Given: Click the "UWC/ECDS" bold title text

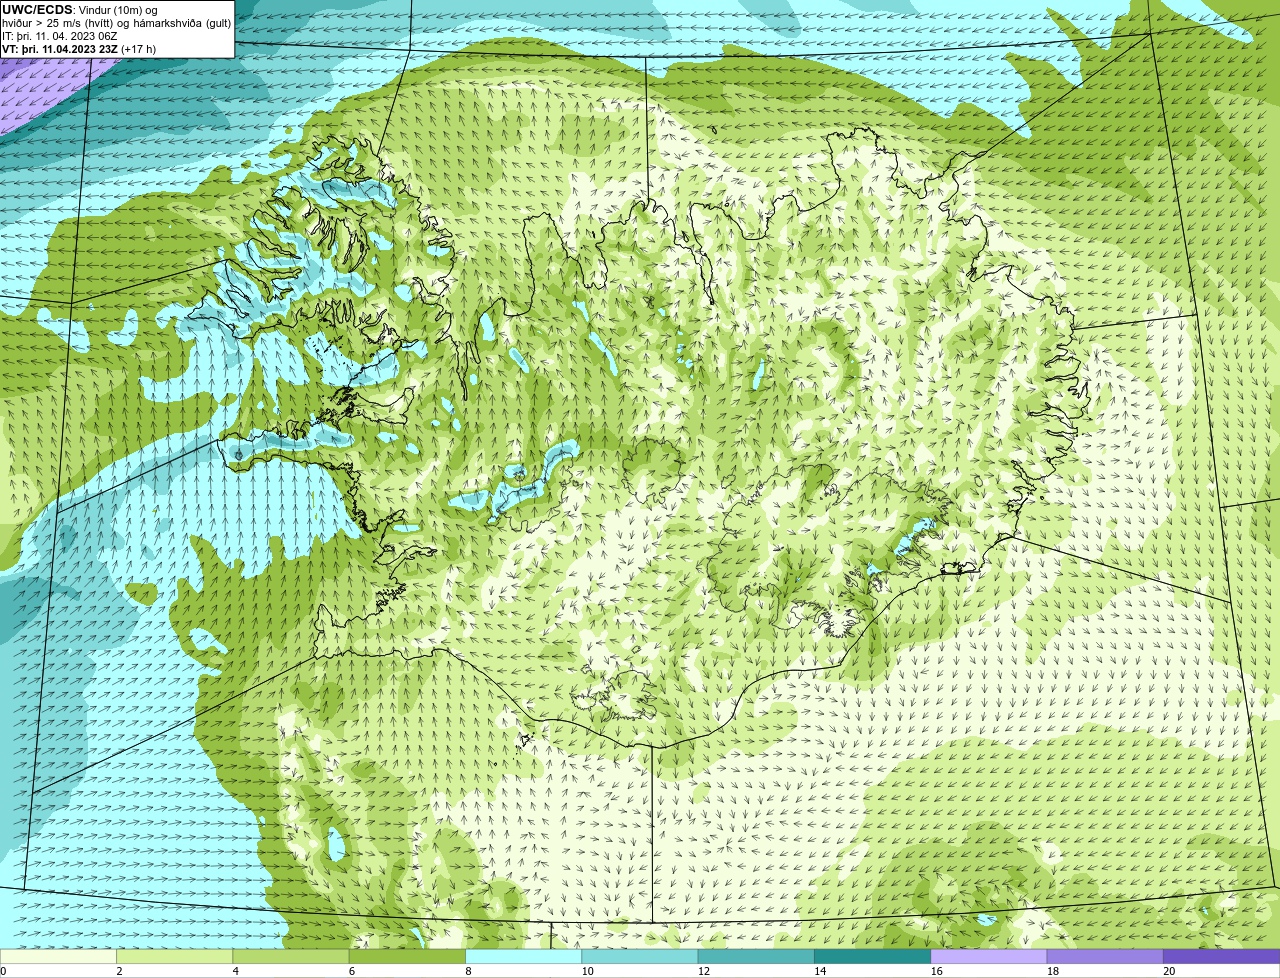Looking at the screenshot, I should pos(37,10).
